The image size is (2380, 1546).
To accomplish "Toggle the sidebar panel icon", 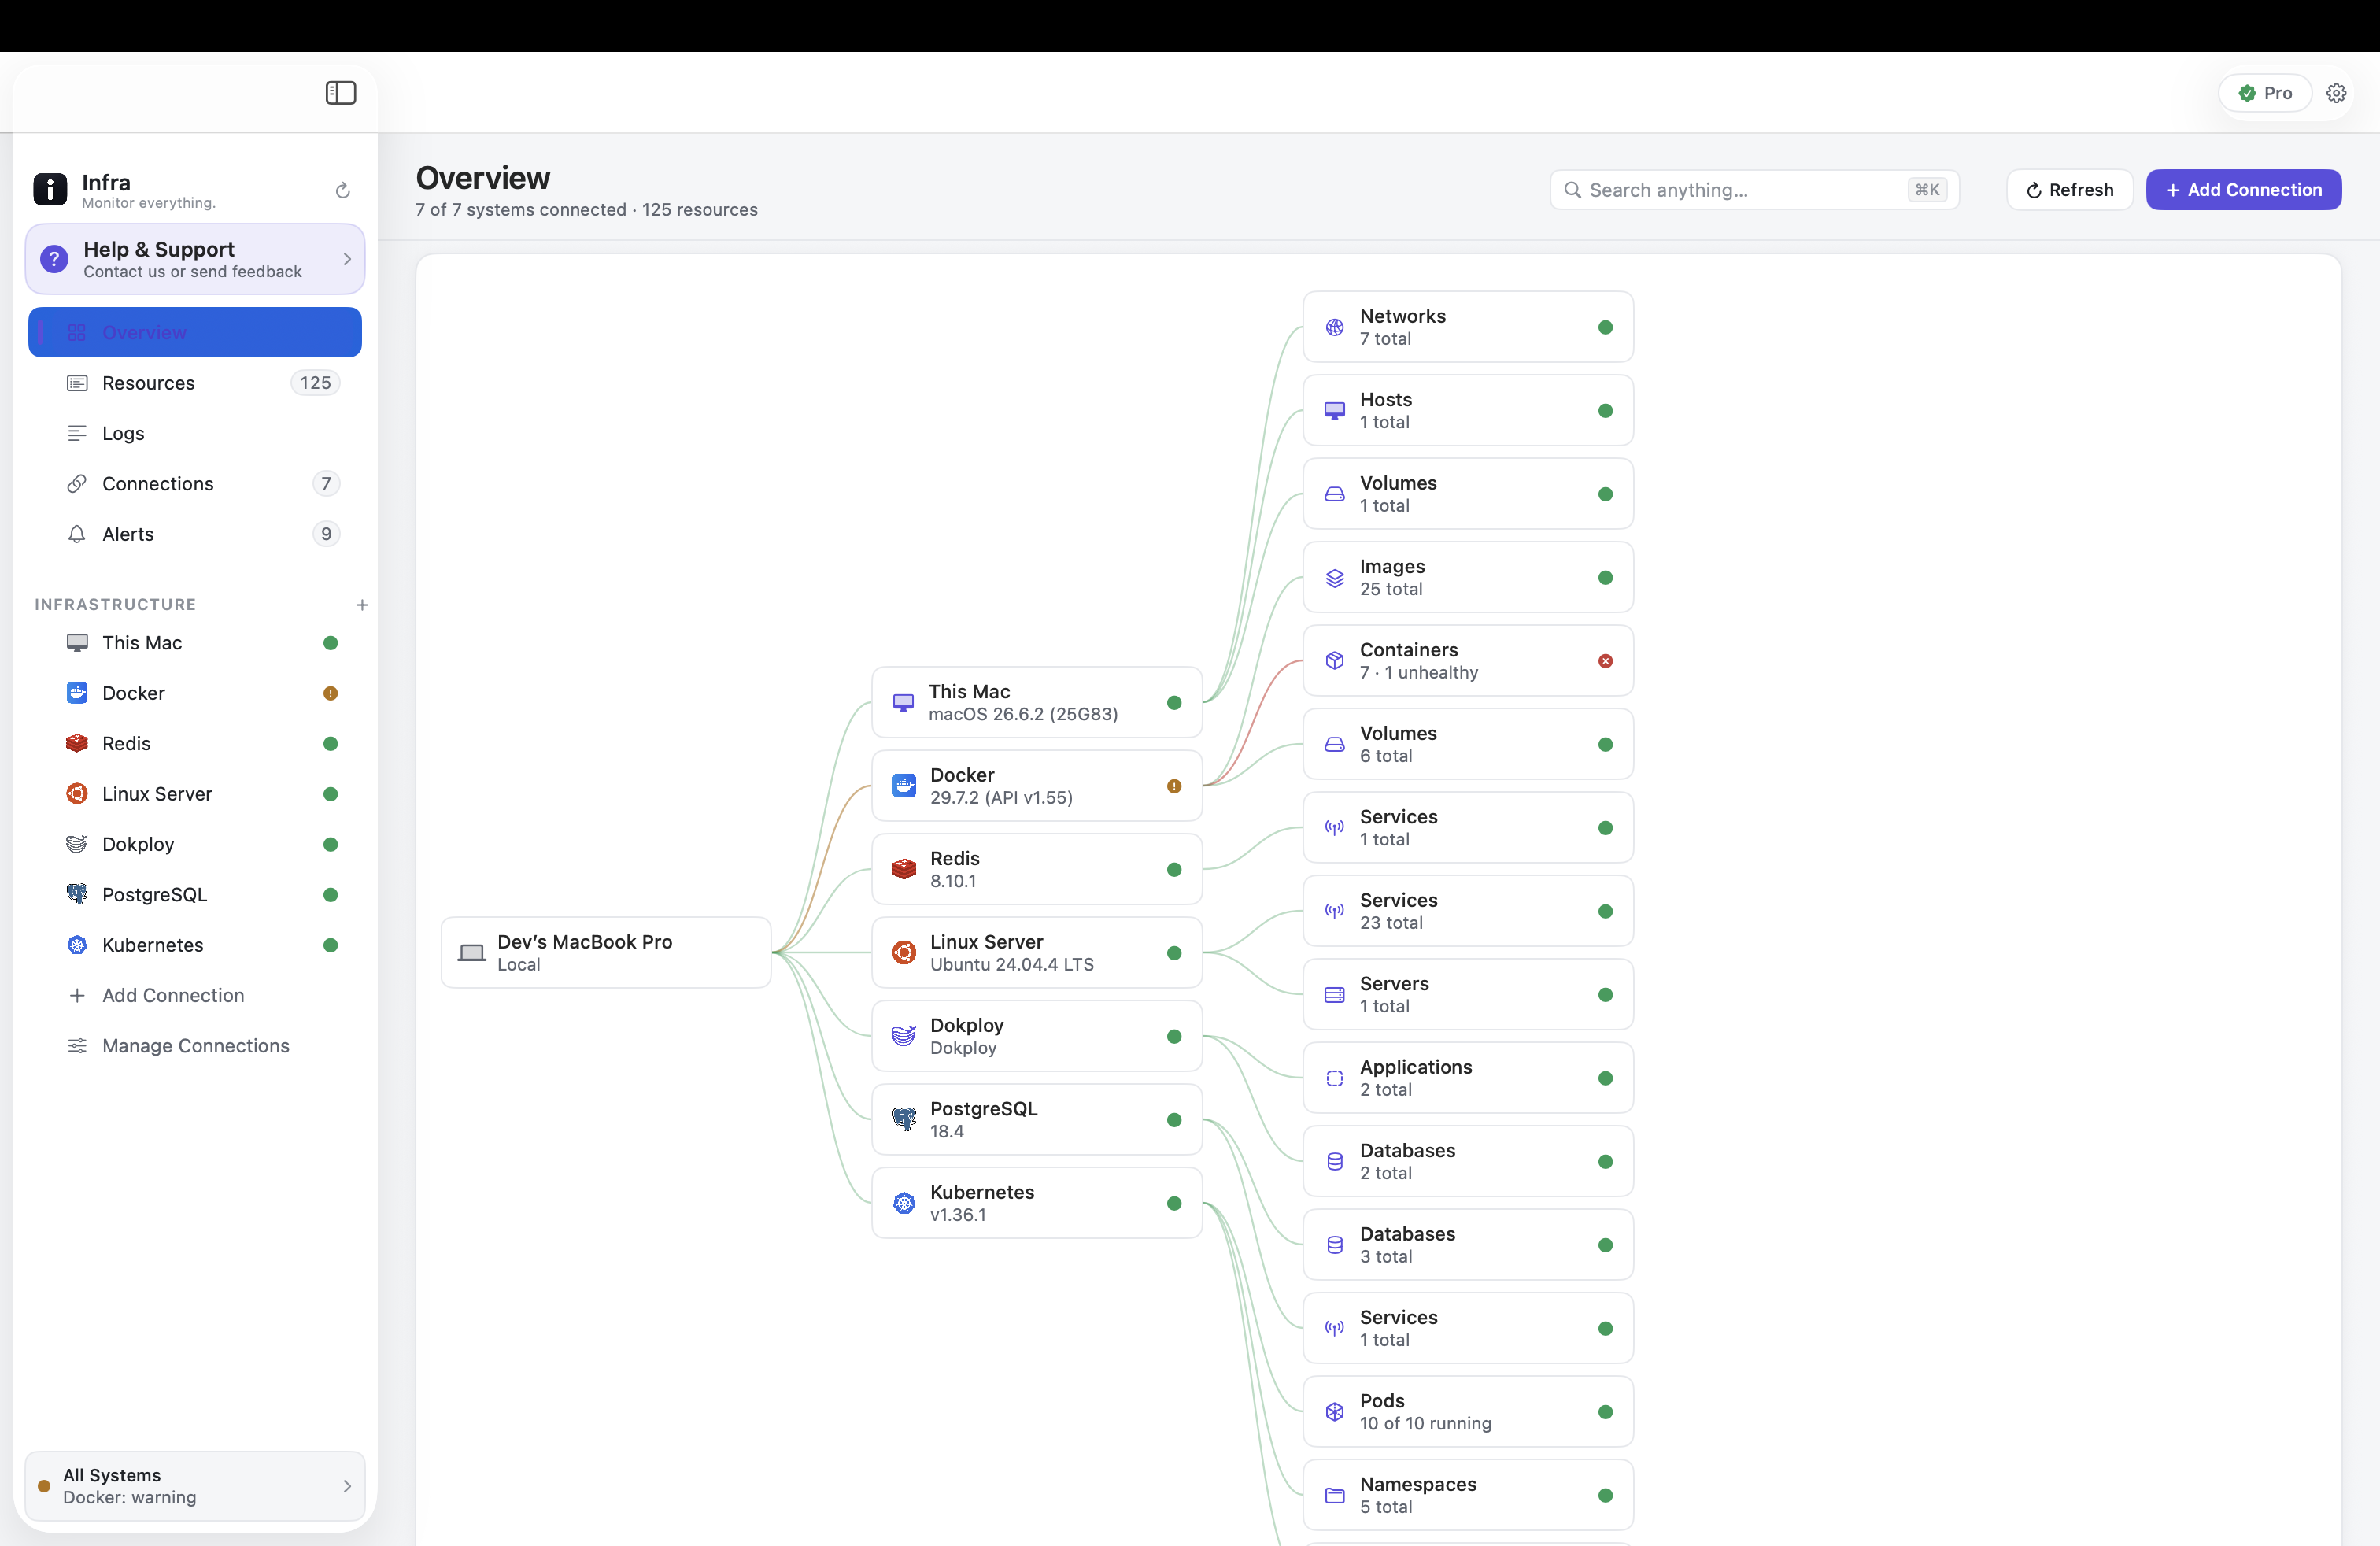I will pos(341,93).
